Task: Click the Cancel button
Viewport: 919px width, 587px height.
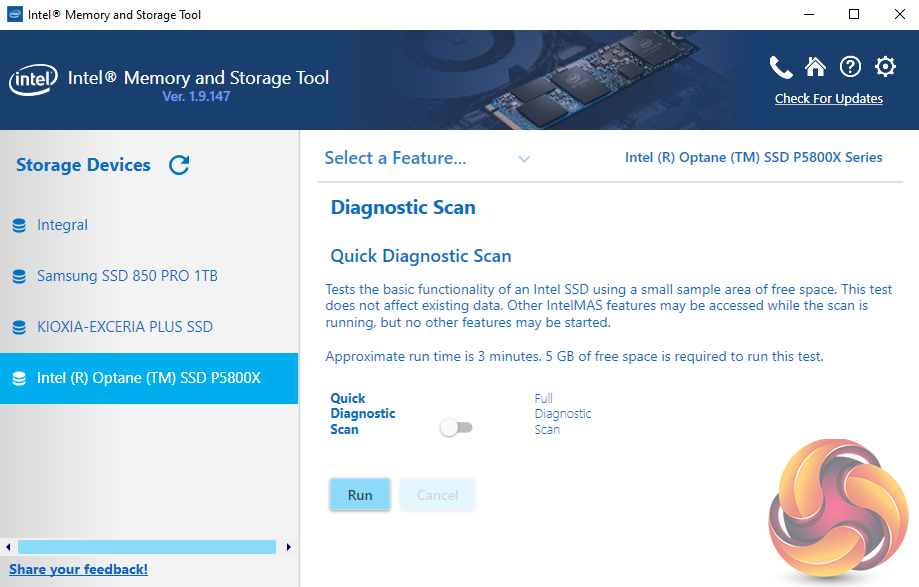Action: pos(437,495)
